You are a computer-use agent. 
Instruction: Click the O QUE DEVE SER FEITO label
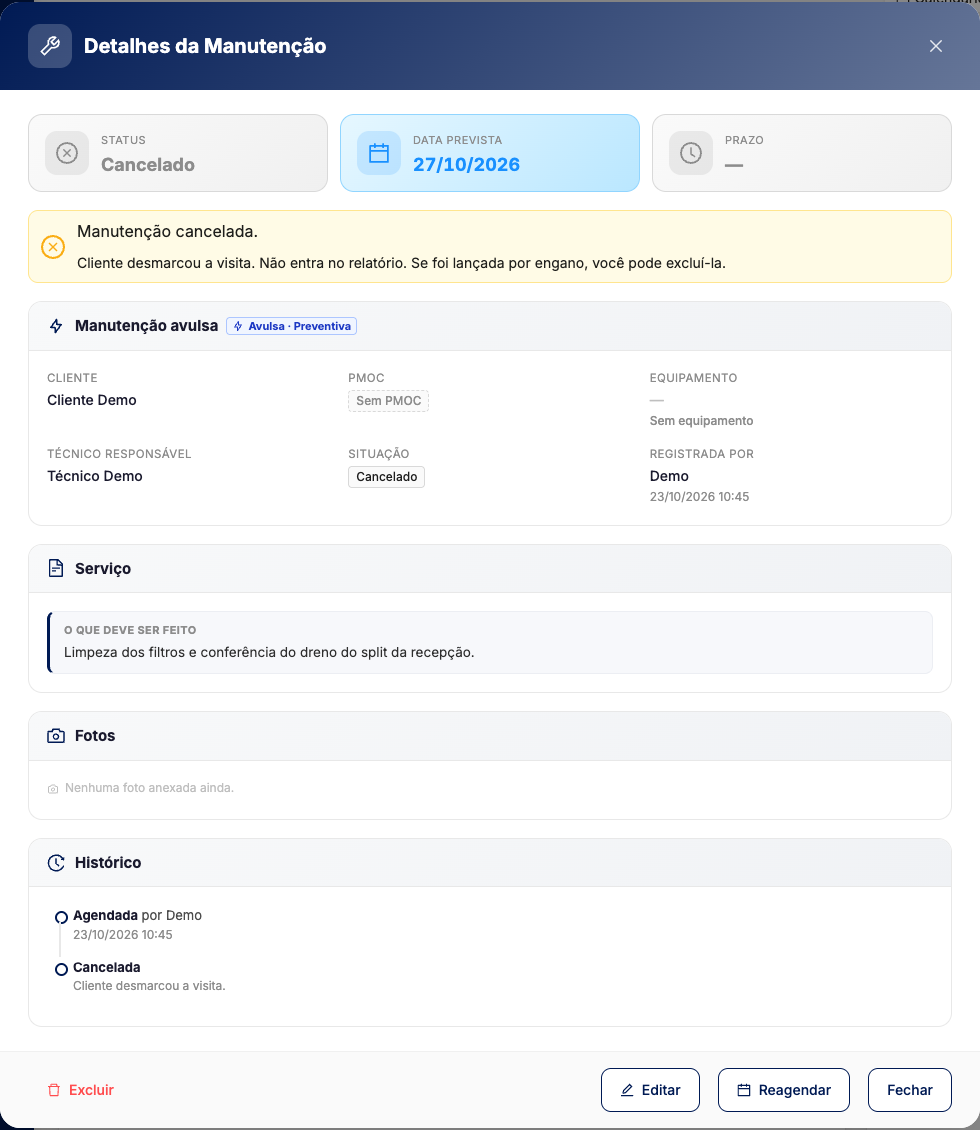pos(130,630)
